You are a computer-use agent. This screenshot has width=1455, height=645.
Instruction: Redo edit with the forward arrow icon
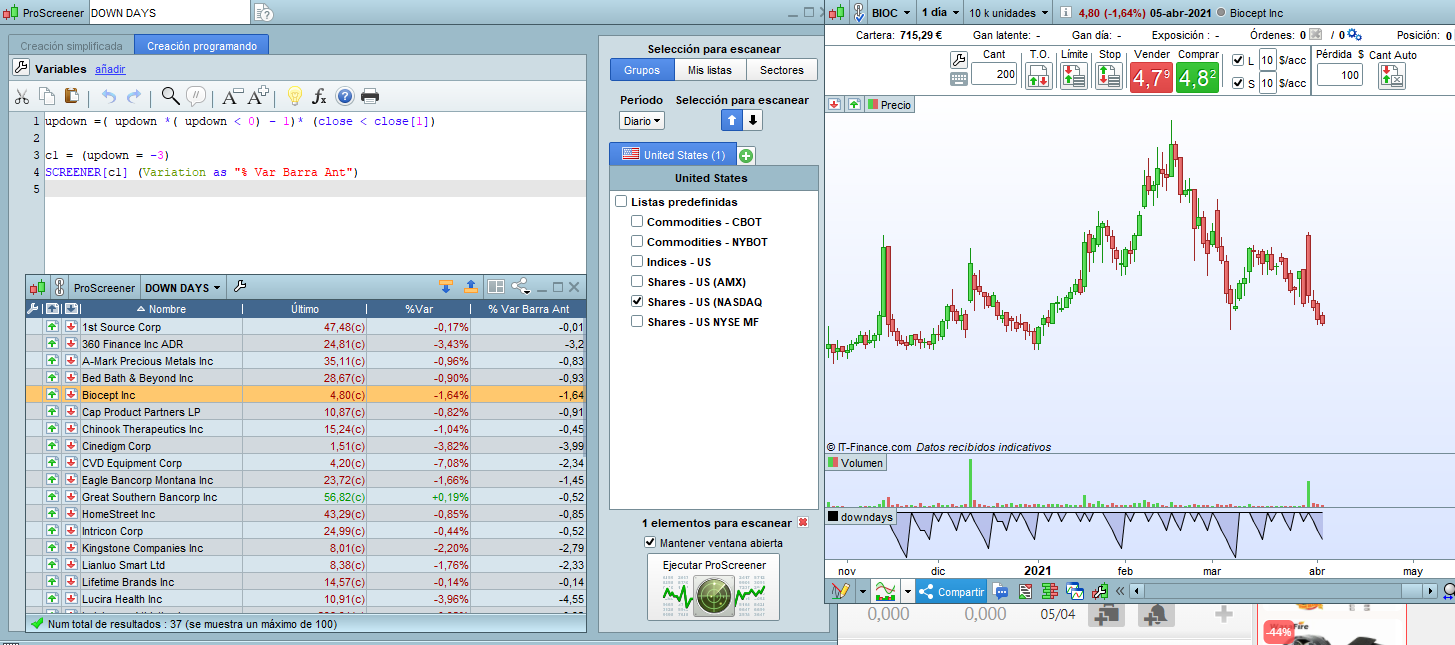coord(133,96)
